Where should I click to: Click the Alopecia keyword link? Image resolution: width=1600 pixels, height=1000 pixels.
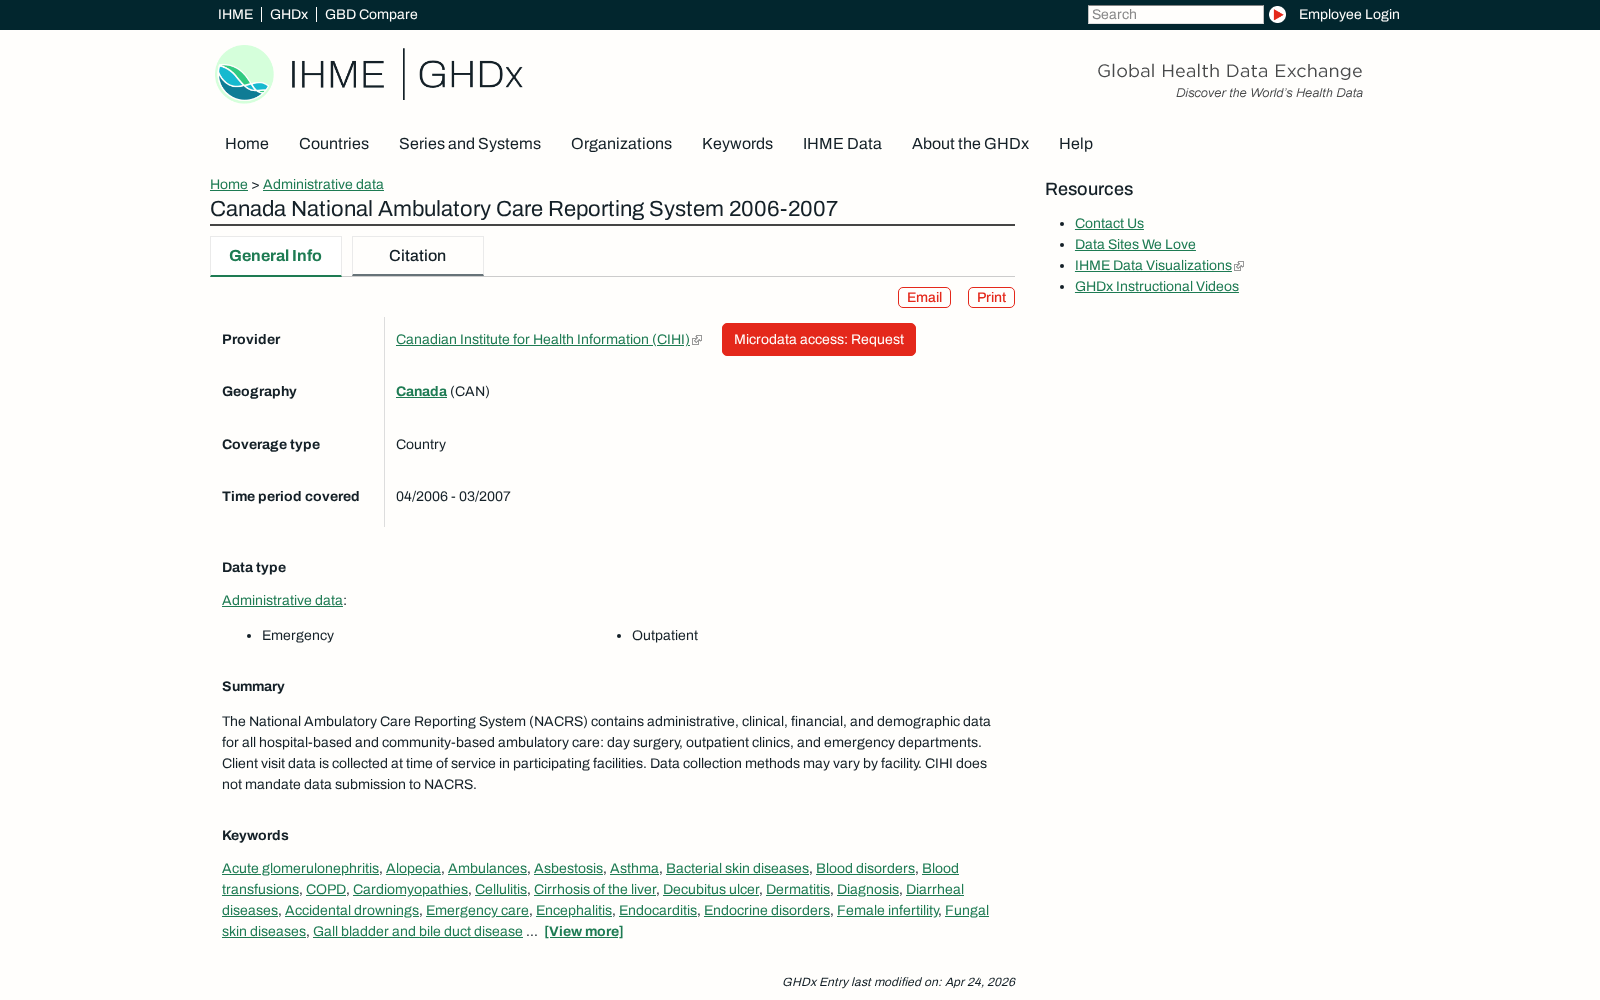[x=413, y=868]
